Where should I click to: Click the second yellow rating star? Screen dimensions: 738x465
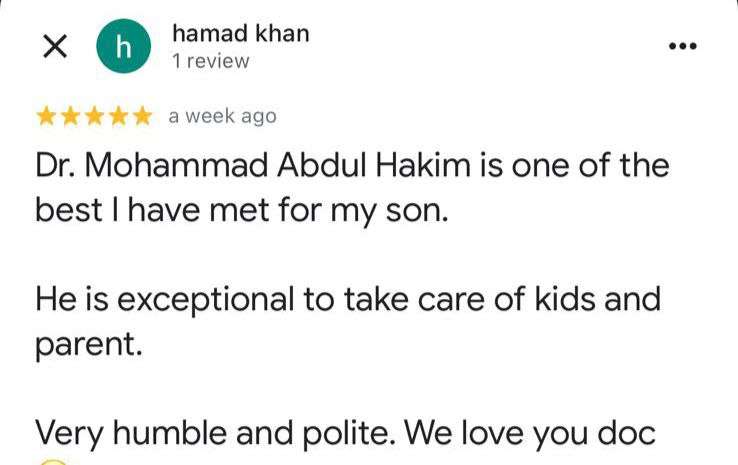click(71, 116)
